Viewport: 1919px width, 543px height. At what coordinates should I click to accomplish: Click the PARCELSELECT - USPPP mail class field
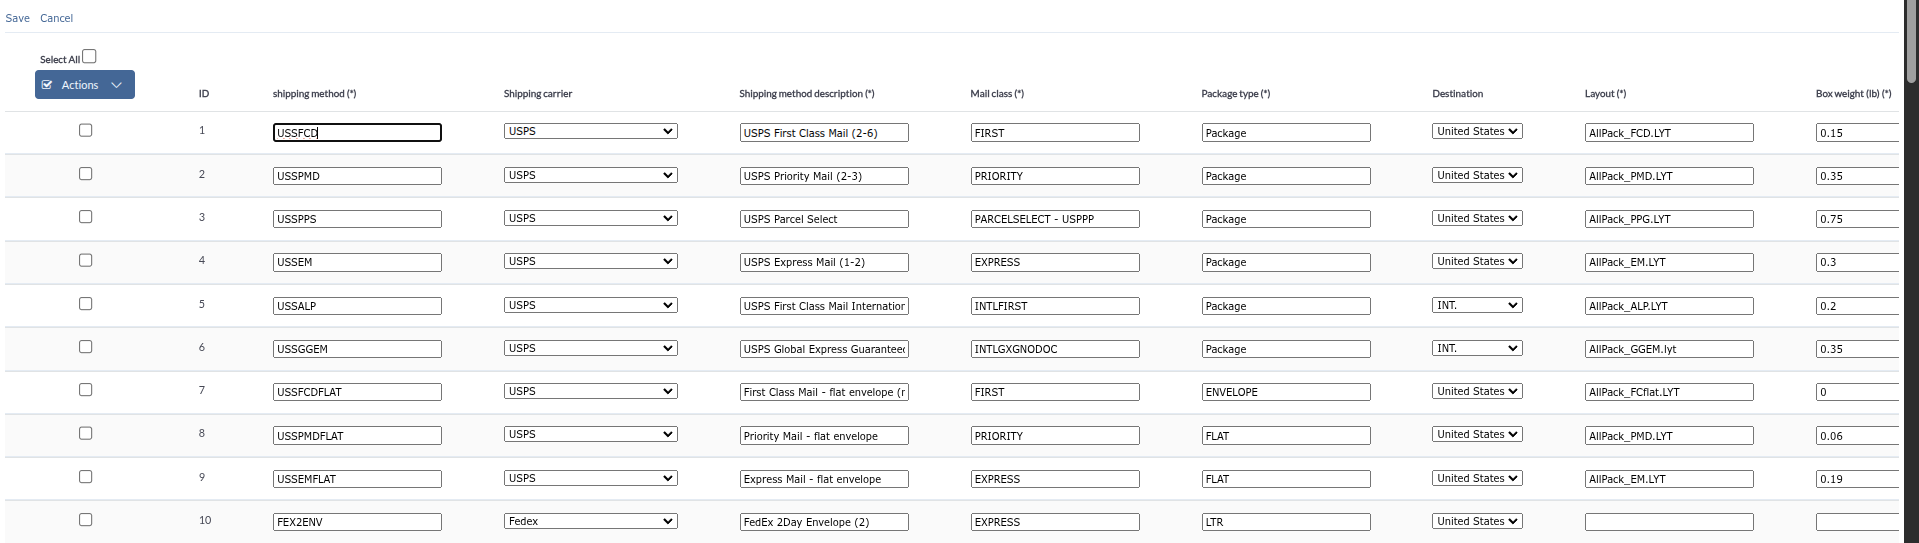tap(1054, 219)
